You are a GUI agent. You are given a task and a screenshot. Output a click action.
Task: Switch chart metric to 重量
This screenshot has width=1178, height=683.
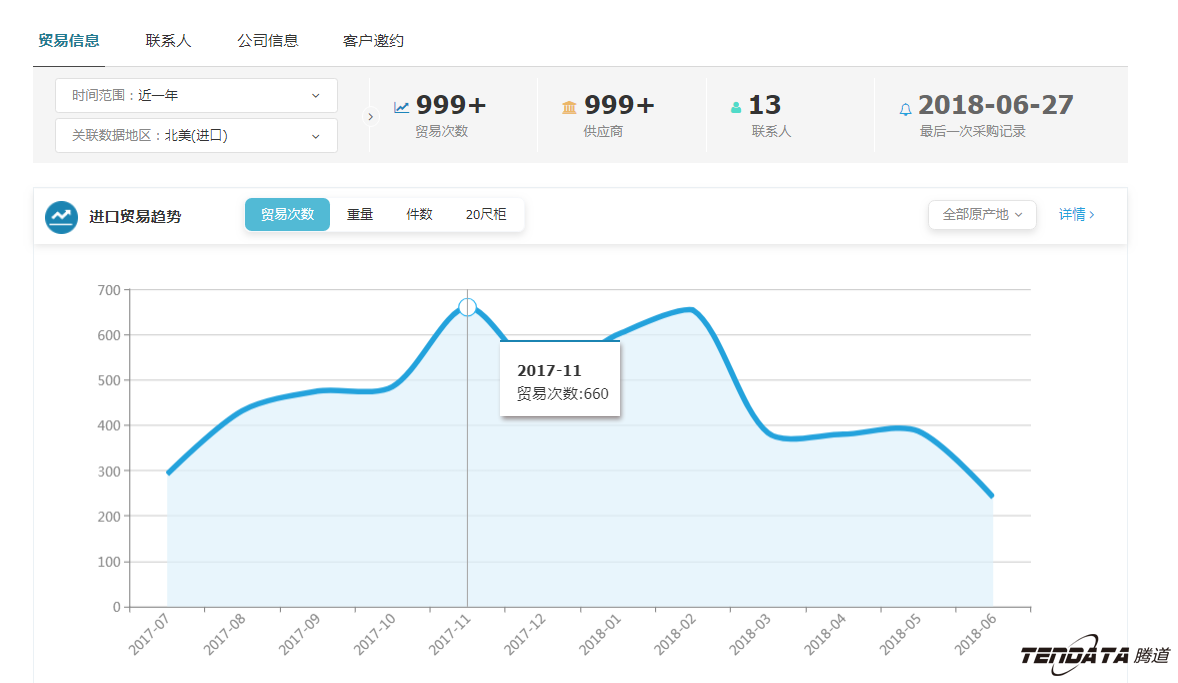(x=360, y=214)
